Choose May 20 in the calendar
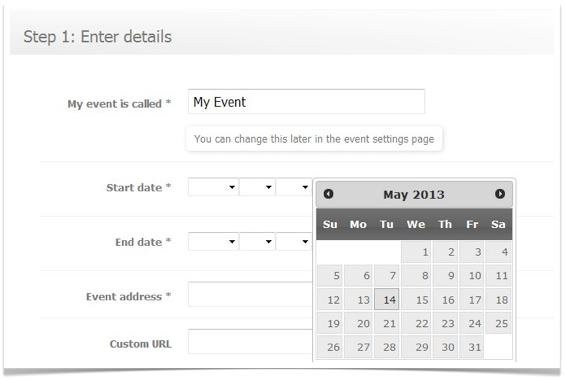The image size is (565, 381). [358, 323]
